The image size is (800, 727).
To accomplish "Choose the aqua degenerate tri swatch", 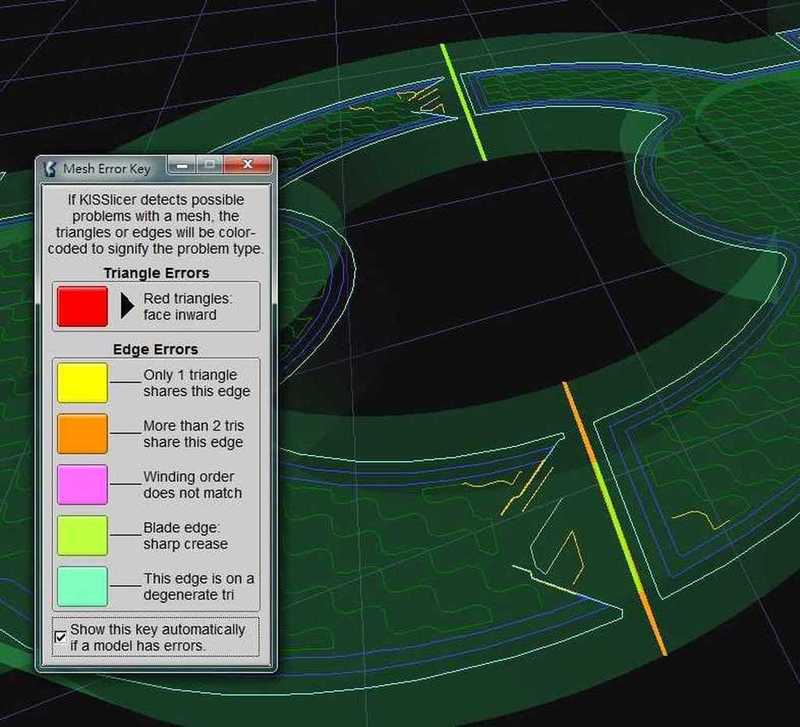I will [82, 586].
